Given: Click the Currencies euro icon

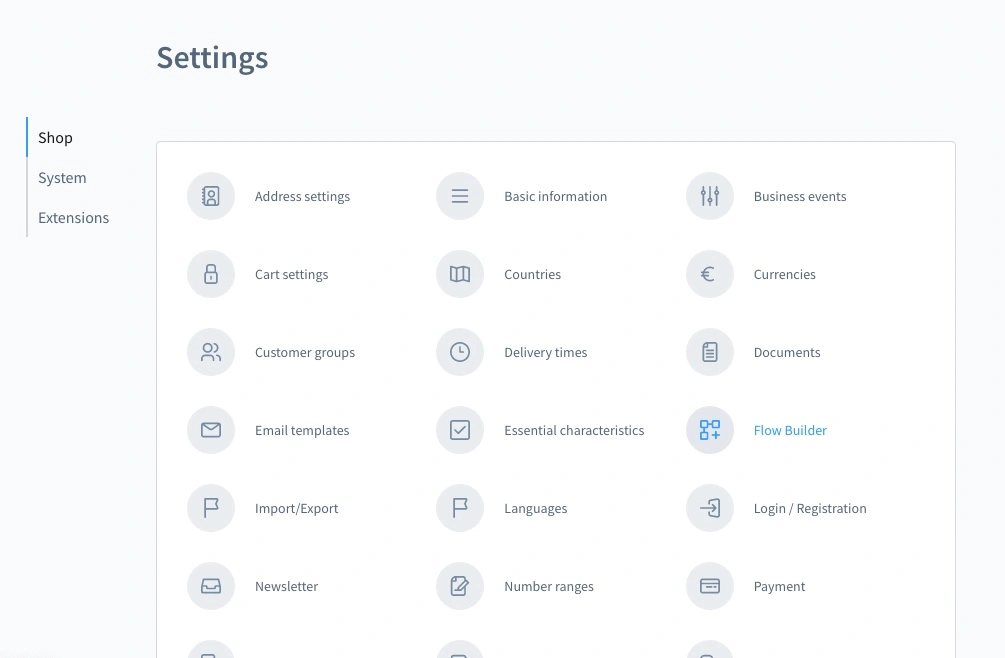Looking at the screenshot, I should pyautogui.click(x=710, y=275).
